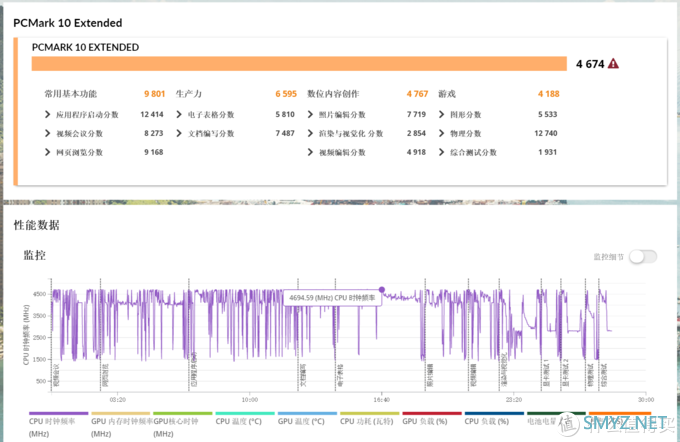Expand the 综合测试分数 row
This screenshot has width=680, height=442.
441,152
